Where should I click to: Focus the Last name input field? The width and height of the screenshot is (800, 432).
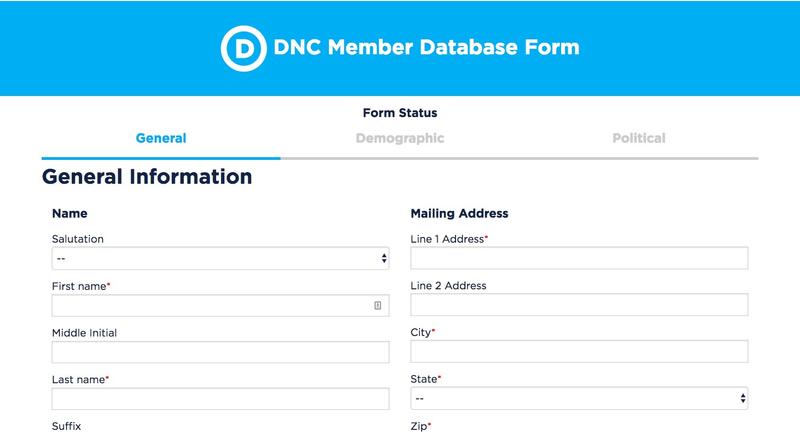tap(220, 399)
